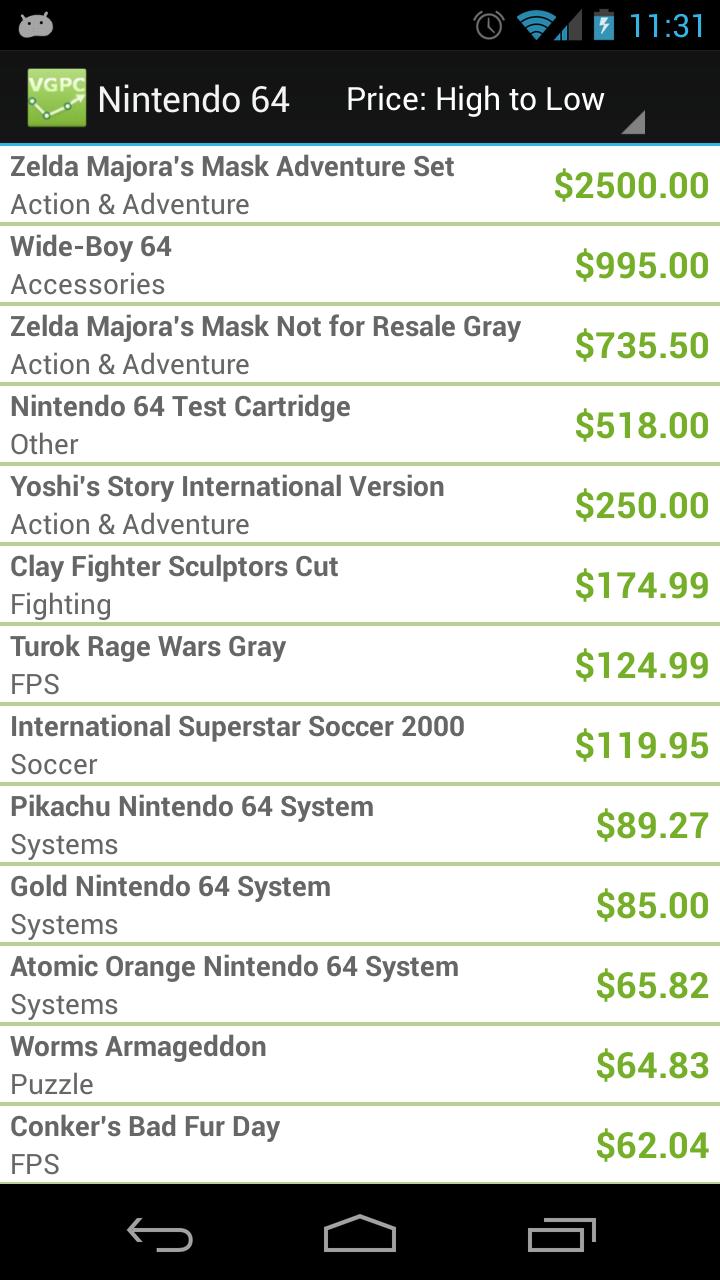Tap the Worms Armageddon price of $64.83
Image resolution: width=720 pixels, height=1280 pixels.
coord(653,1065)
